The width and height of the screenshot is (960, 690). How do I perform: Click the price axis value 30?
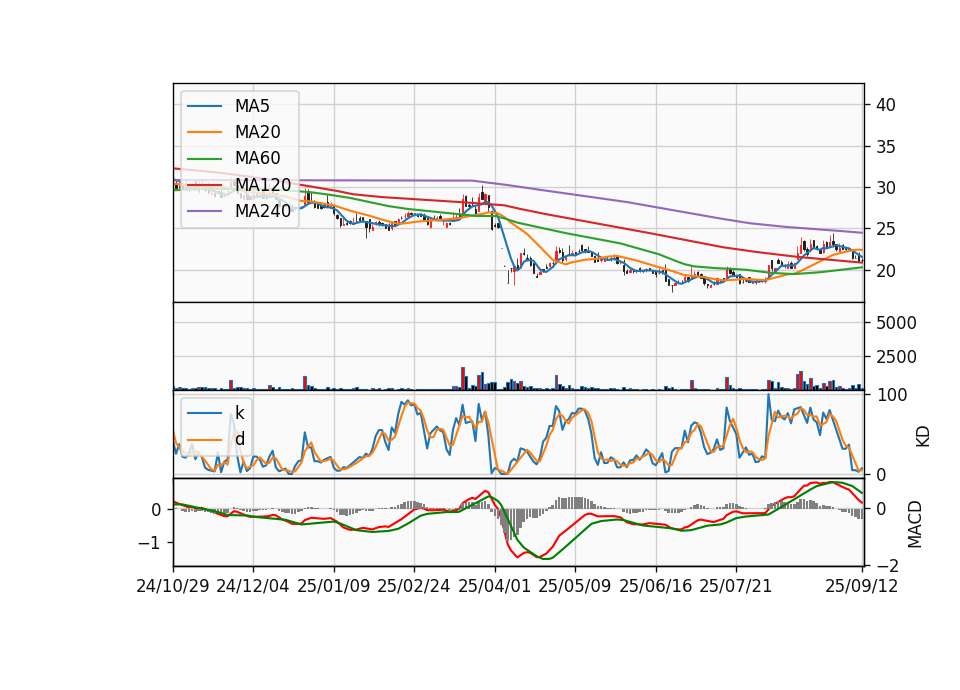886,188
